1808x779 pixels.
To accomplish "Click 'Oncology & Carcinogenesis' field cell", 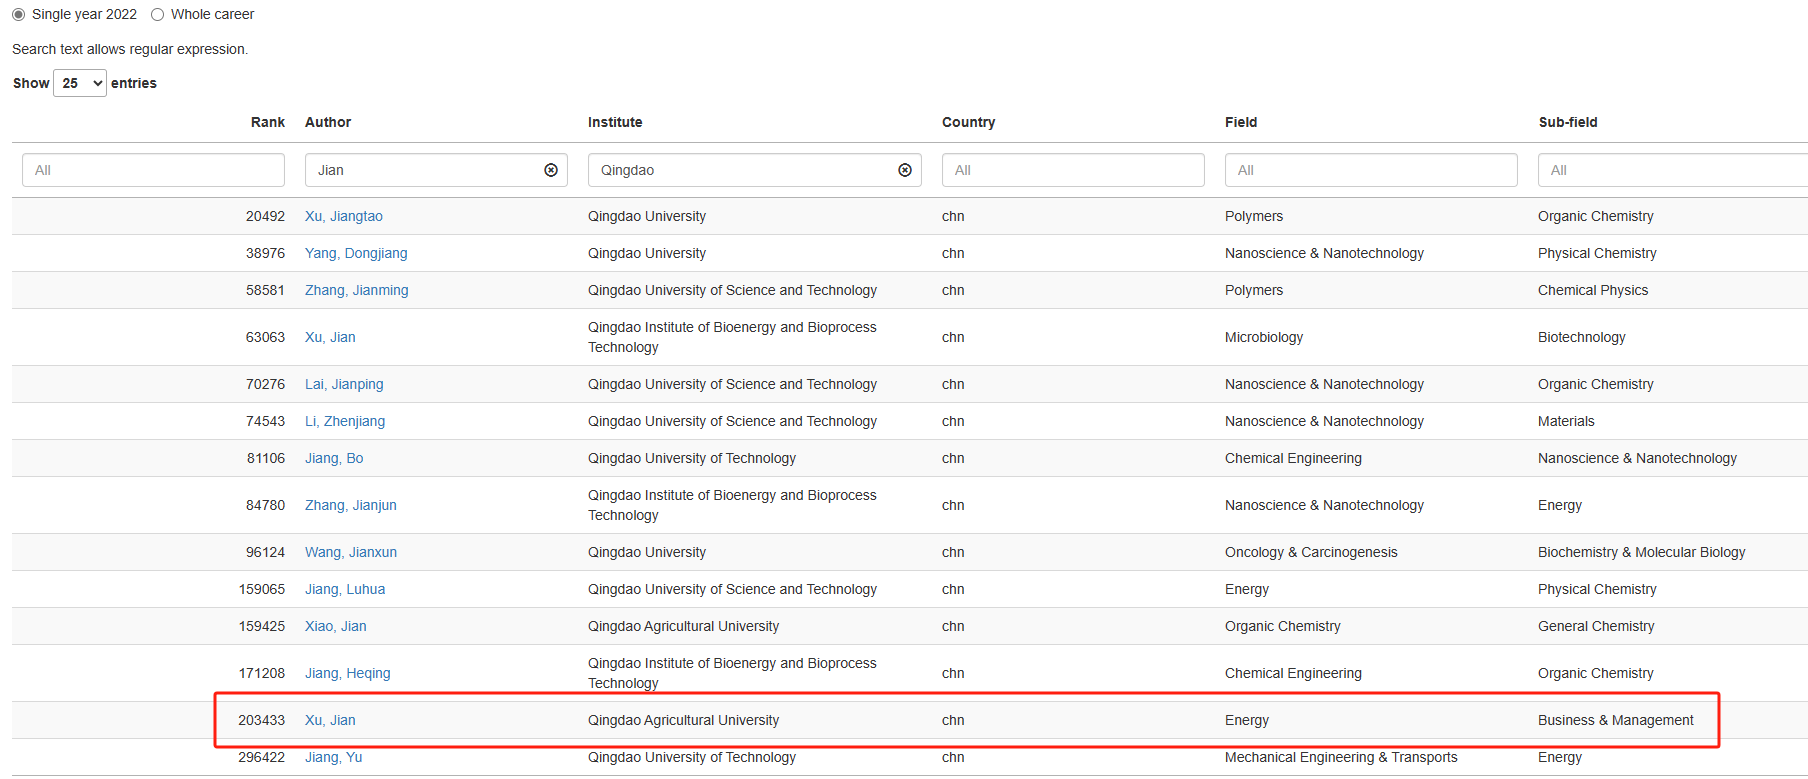I will point(1311,552).
